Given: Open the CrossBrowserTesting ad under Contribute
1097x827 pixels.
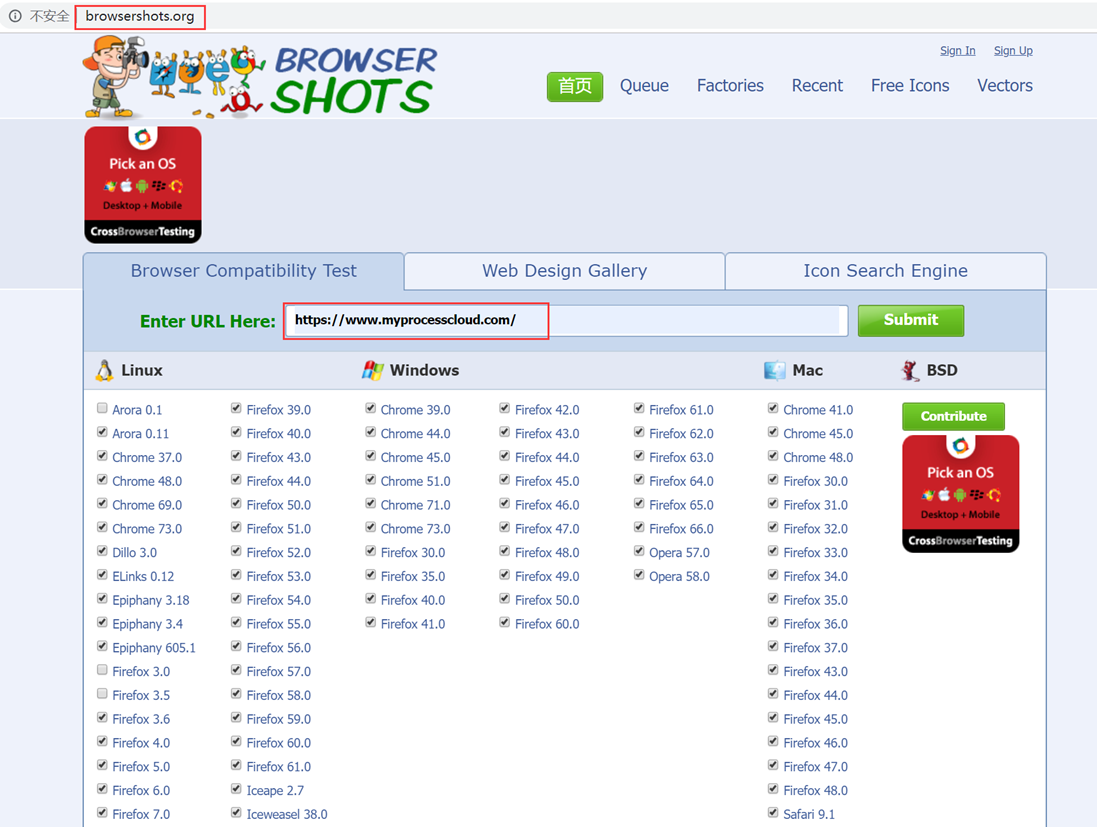Looking at the screenshot, I should (961, 494).
